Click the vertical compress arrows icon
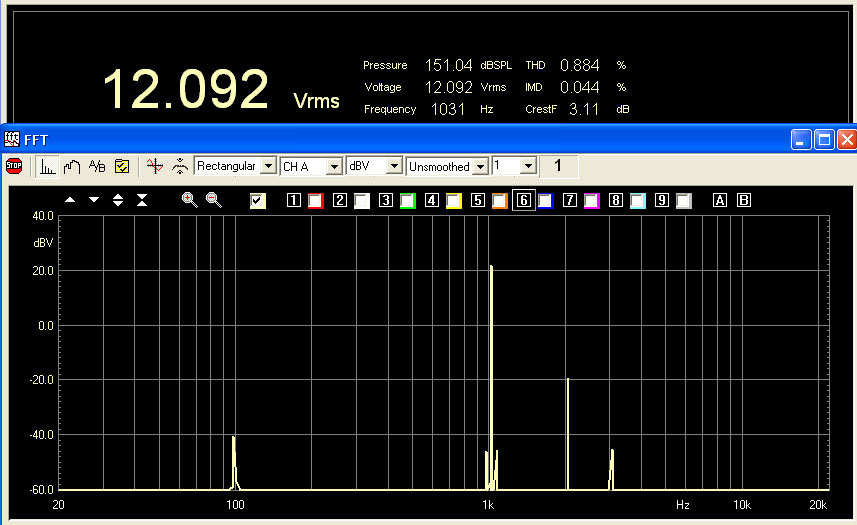857x525 pixels. point(142,200)
